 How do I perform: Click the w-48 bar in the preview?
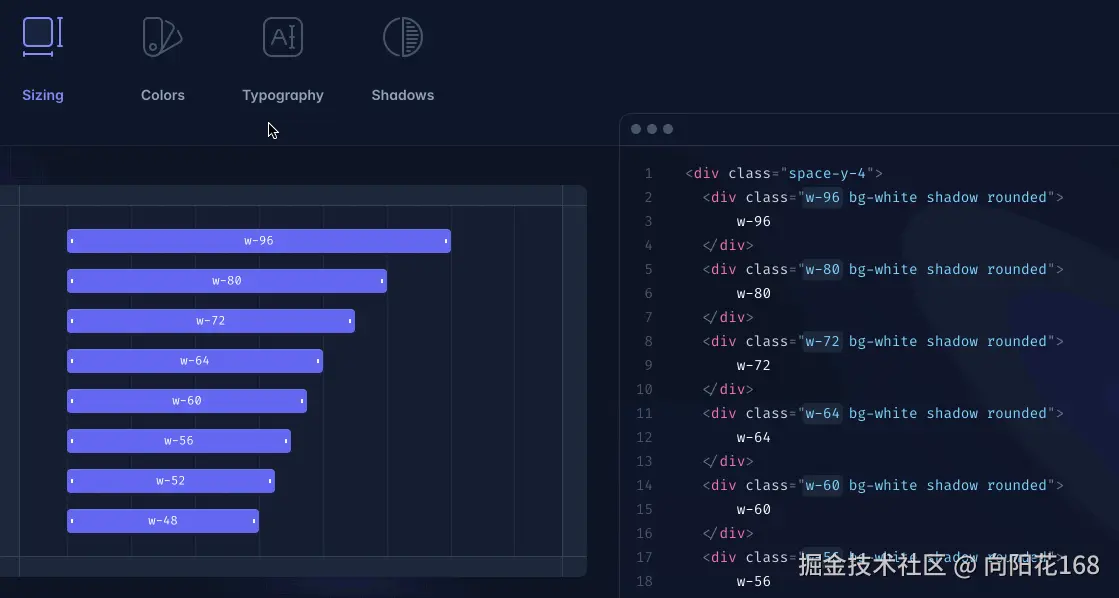(x=163, y=520)
